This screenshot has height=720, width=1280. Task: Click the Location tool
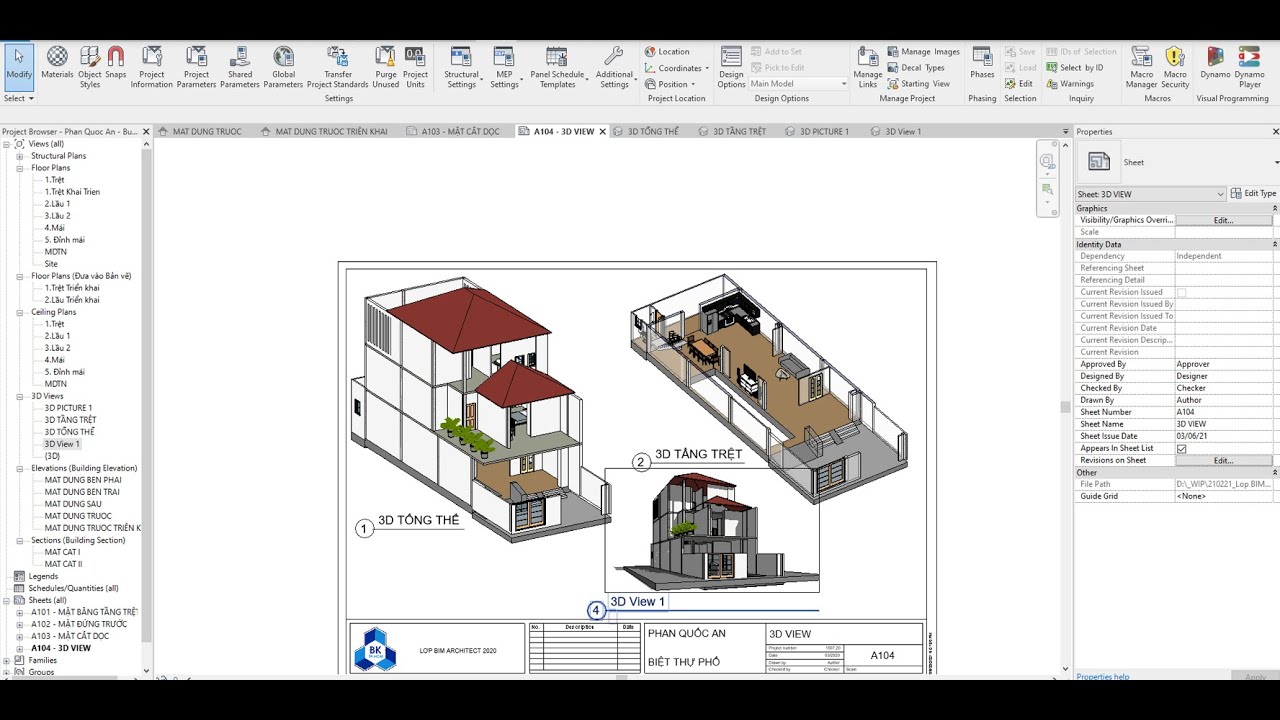pyautogui.click(x=667, y=51)
